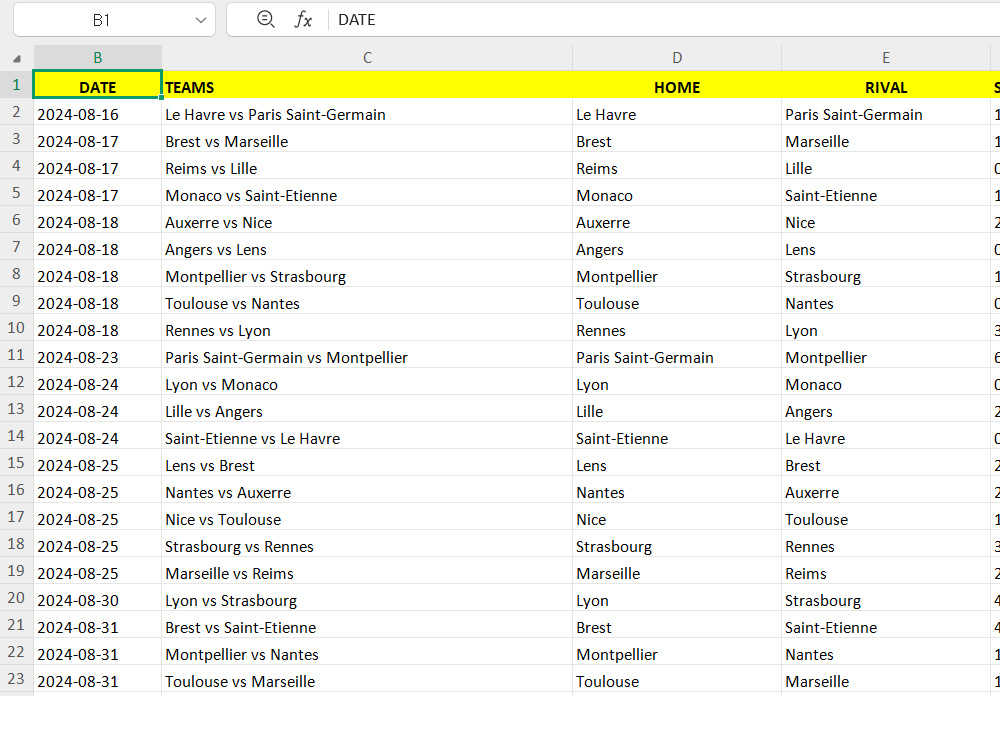Select RIVAL cell 'Toulouse' in row 17
Image resolution: width=1000 pixels, height=750 pixels.
[x=886, y=519]
